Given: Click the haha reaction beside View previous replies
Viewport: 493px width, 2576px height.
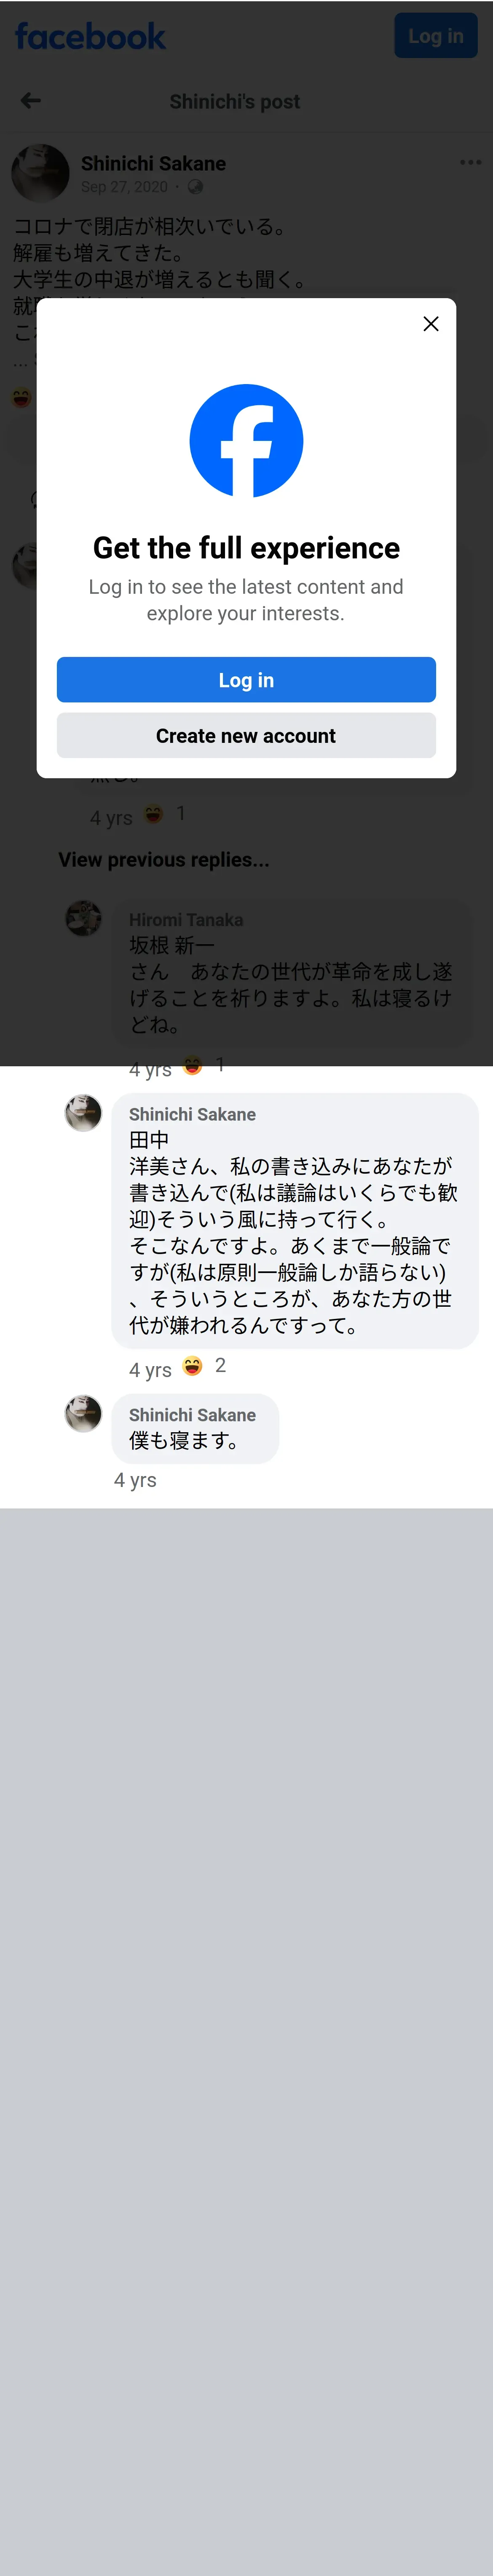Looking at the screenshot, I should pos(154,814).
